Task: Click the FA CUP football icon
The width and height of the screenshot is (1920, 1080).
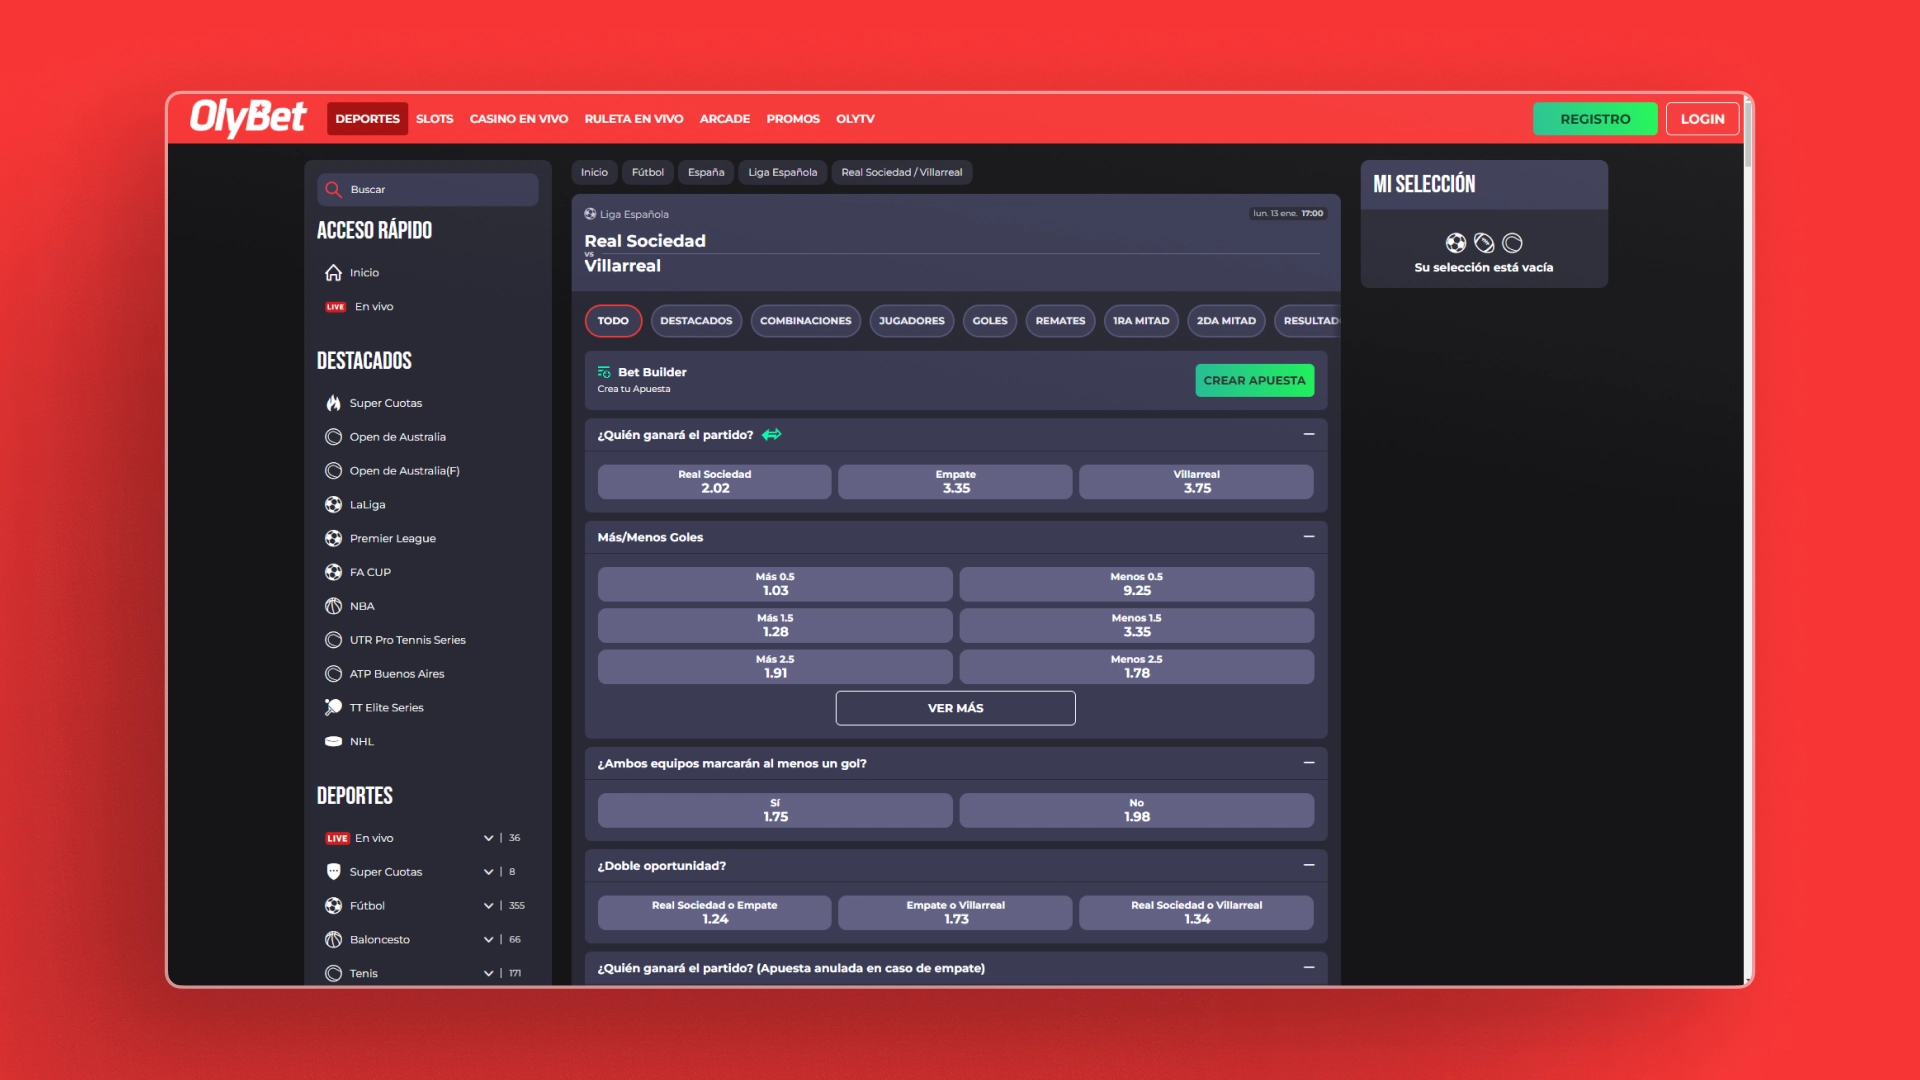Action: click(333, 572)
